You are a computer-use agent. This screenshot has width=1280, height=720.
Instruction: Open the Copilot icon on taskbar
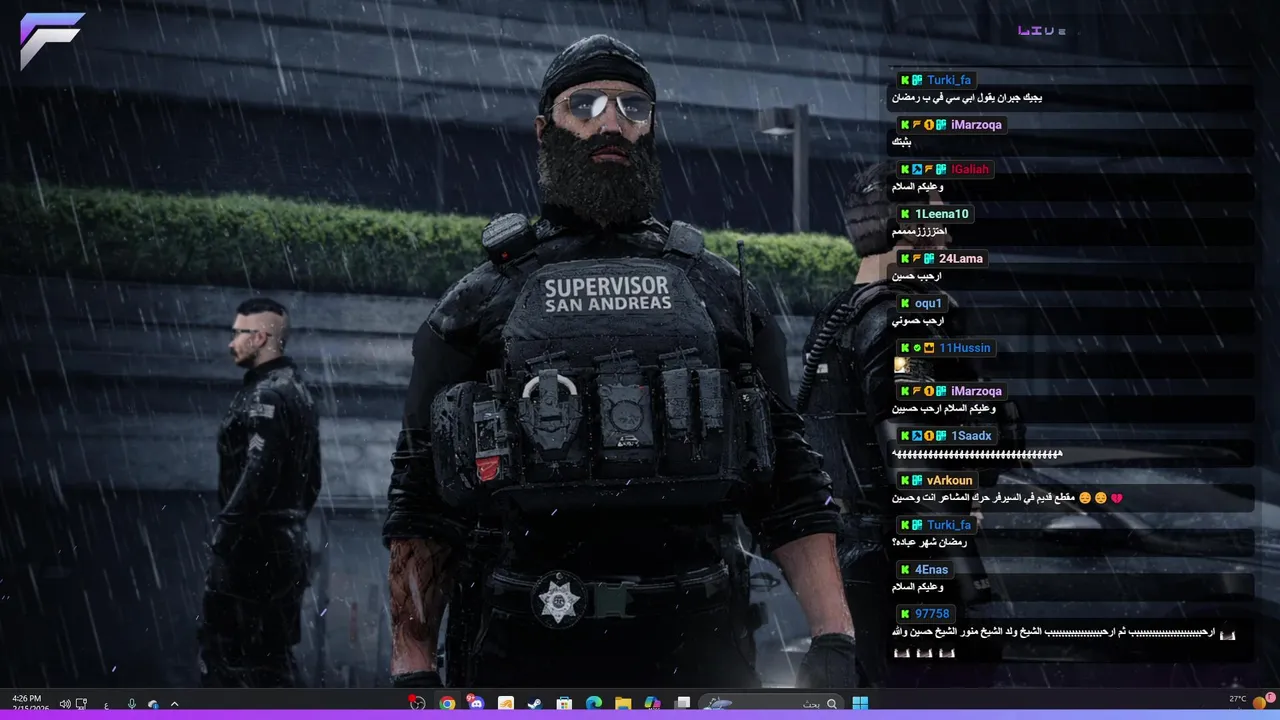tap(652, 704)
